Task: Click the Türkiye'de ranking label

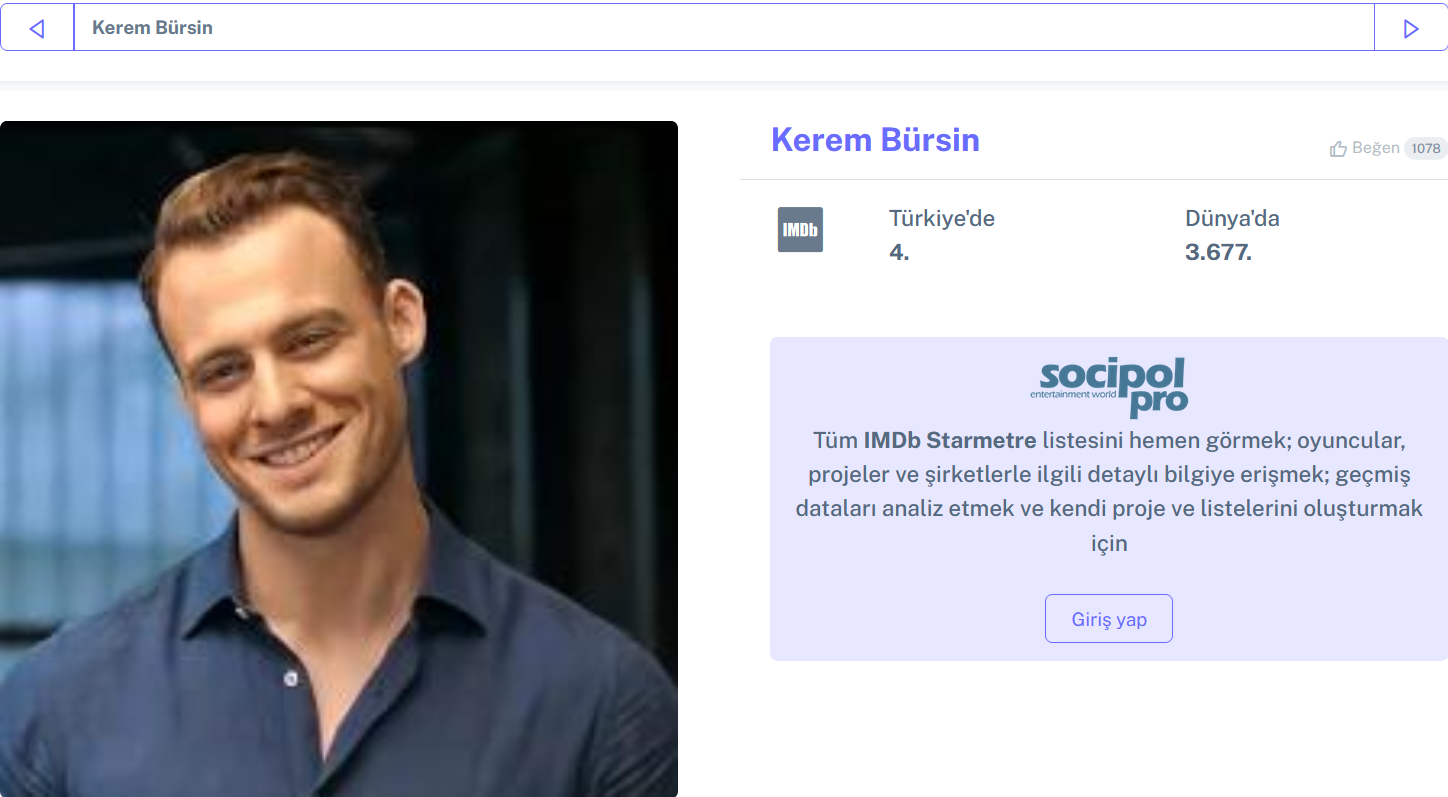Action: pyautogui.click(x=942, y=218)
